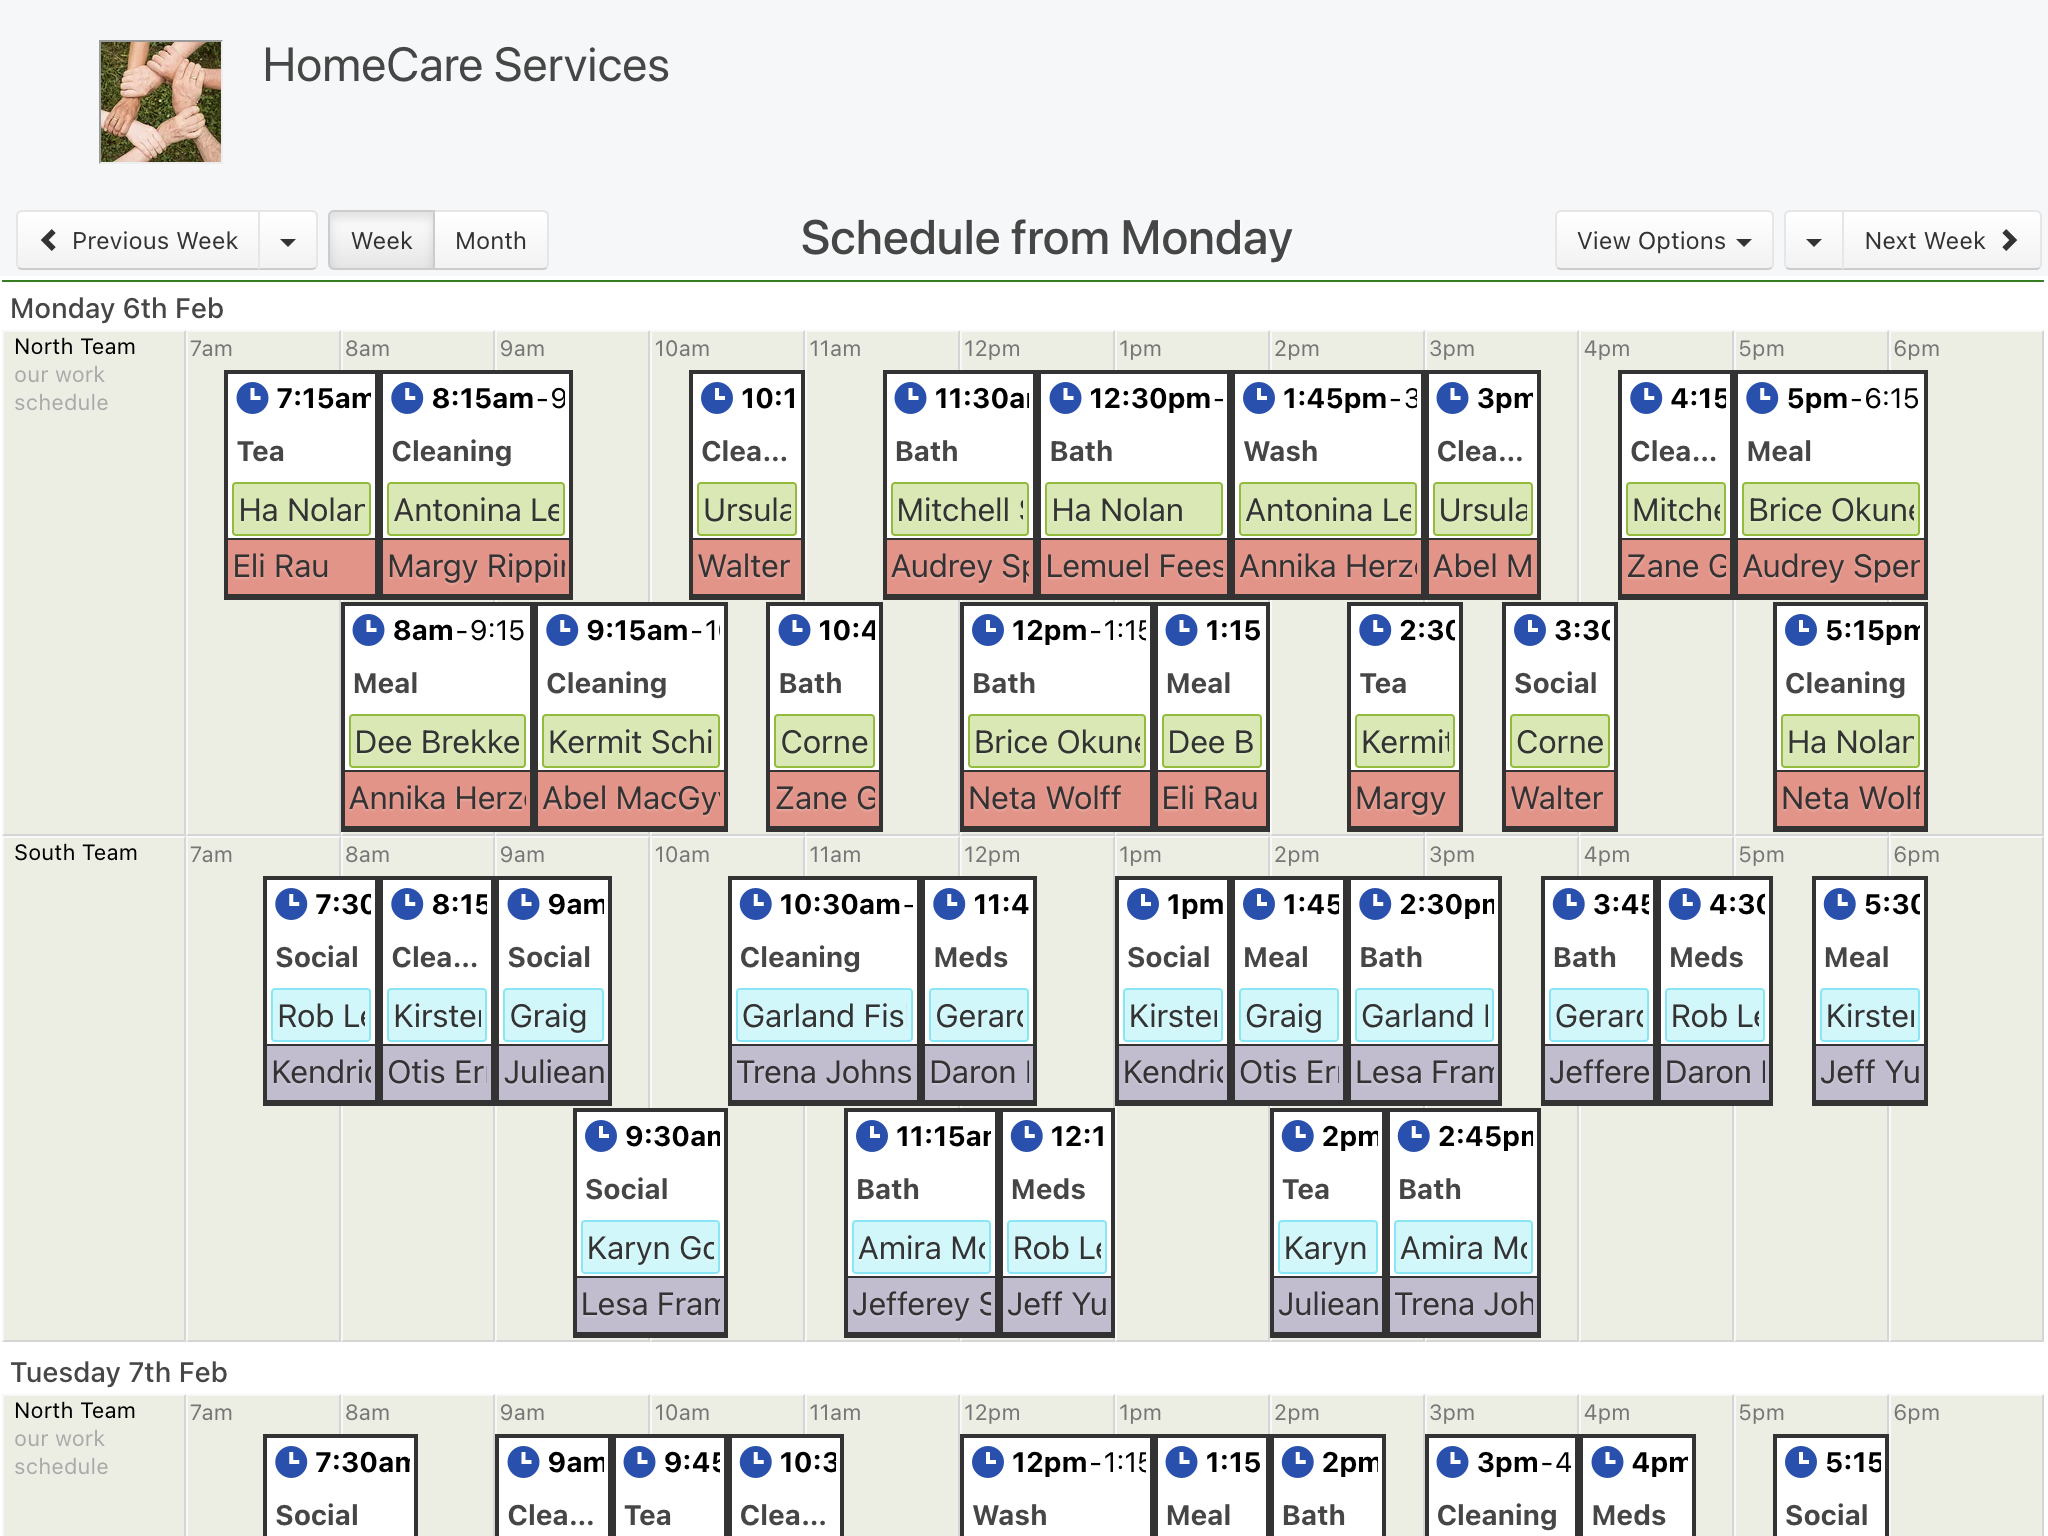Click the clock icon on the 8:15am Cleaning shift
The height and width of the screenshot is (1536, 2048).
pyautogui.click(x=407, y=397)
